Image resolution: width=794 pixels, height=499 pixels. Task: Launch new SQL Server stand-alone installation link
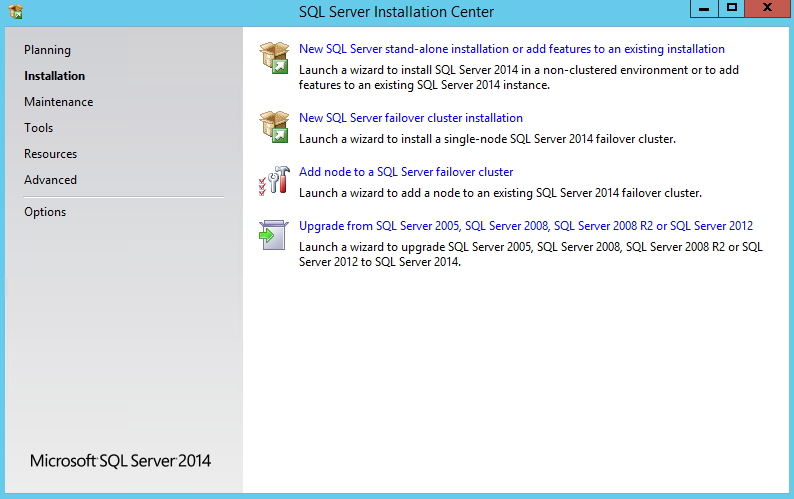point(511,49)
